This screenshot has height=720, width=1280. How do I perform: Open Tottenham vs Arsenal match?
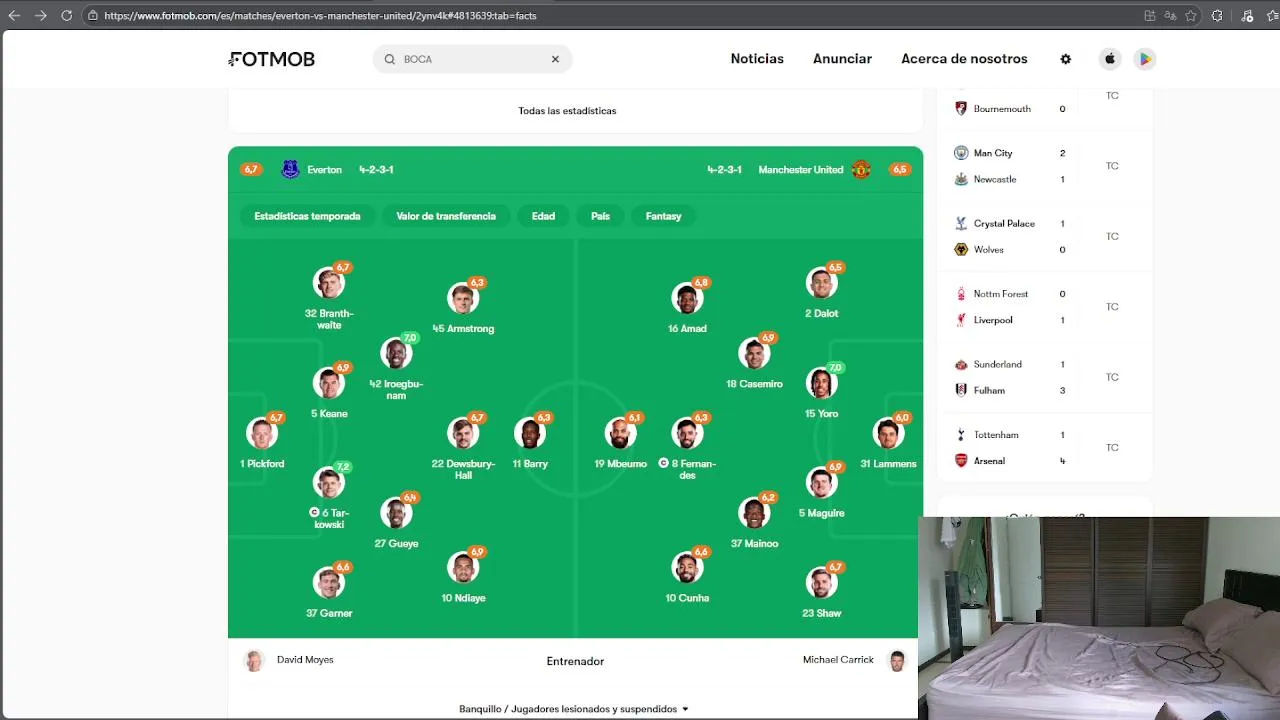click(x=1044, y=448)
